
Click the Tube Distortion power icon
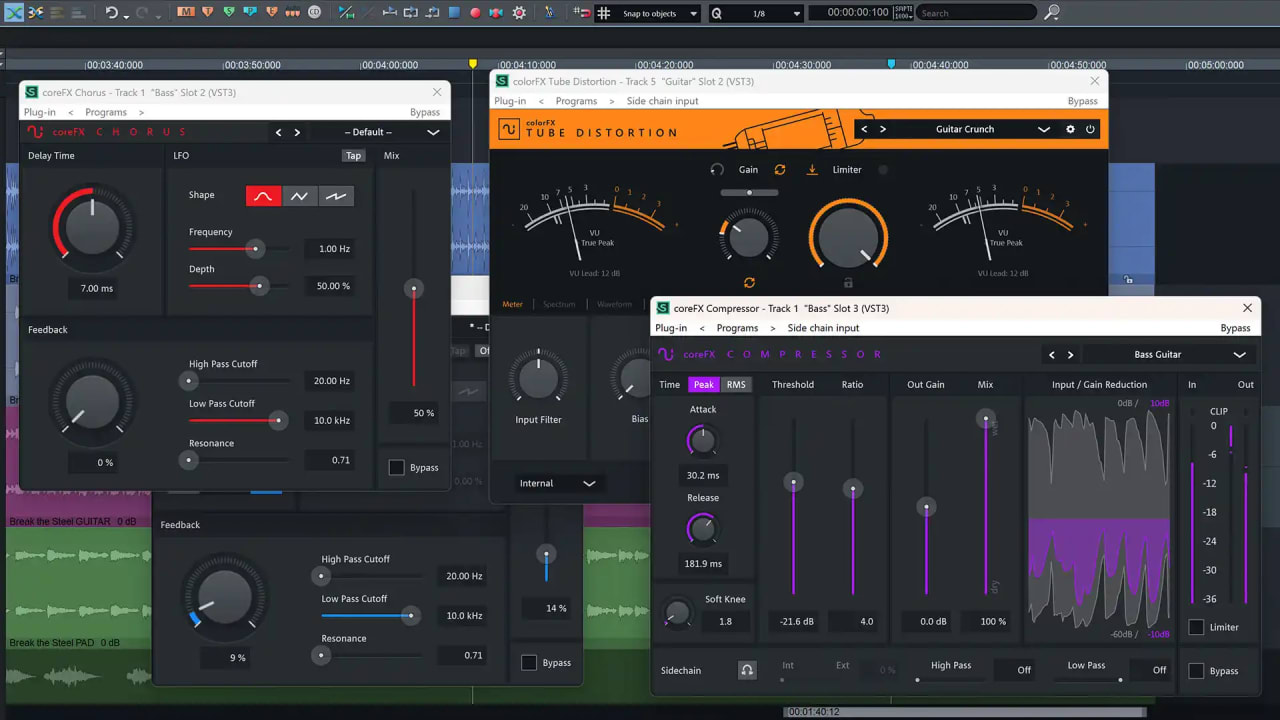click(x=1090, y=129)
